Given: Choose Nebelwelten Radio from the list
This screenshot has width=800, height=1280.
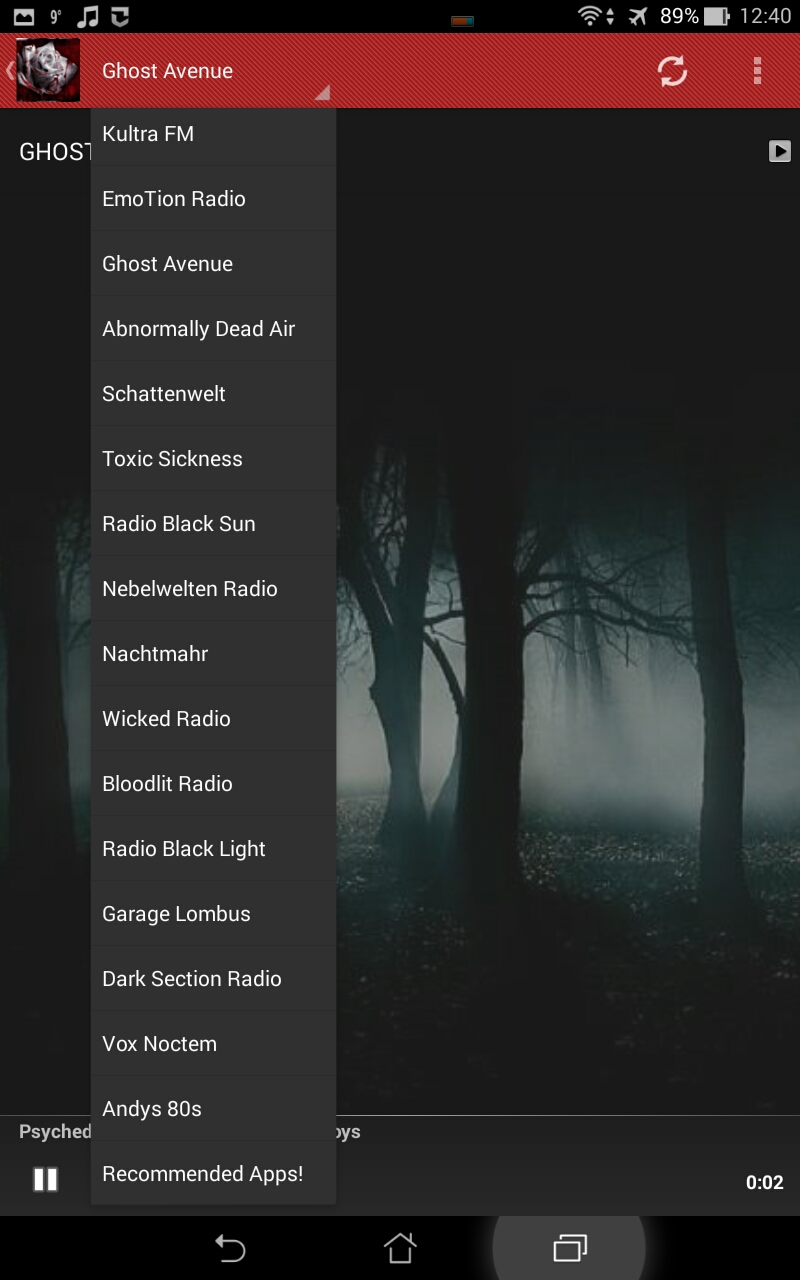Looking at the screenshot, I should pyautogui.click(x=189, y=588).
